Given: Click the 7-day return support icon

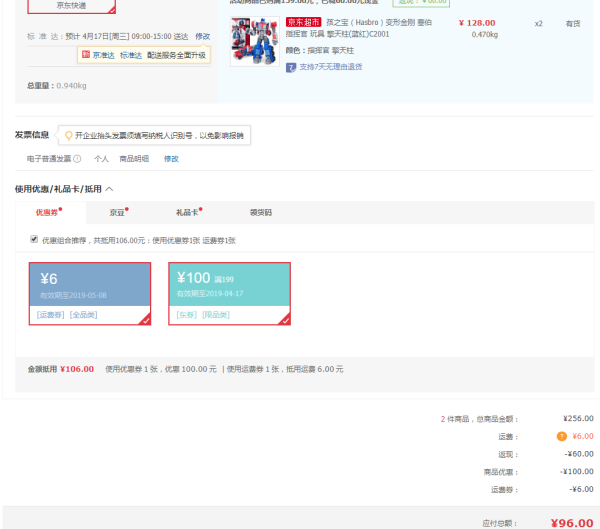Looking at the screenshot, I should point(291,68).
